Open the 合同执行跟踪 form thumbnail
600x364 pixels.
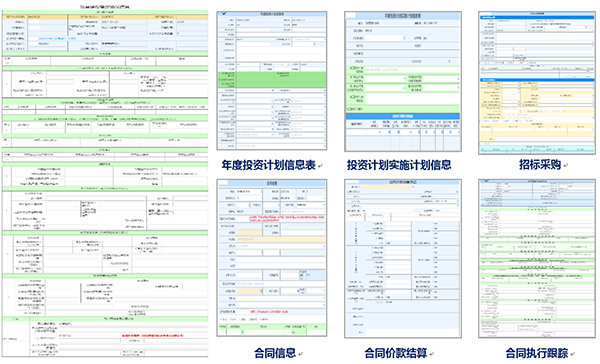tap(536, 258)
